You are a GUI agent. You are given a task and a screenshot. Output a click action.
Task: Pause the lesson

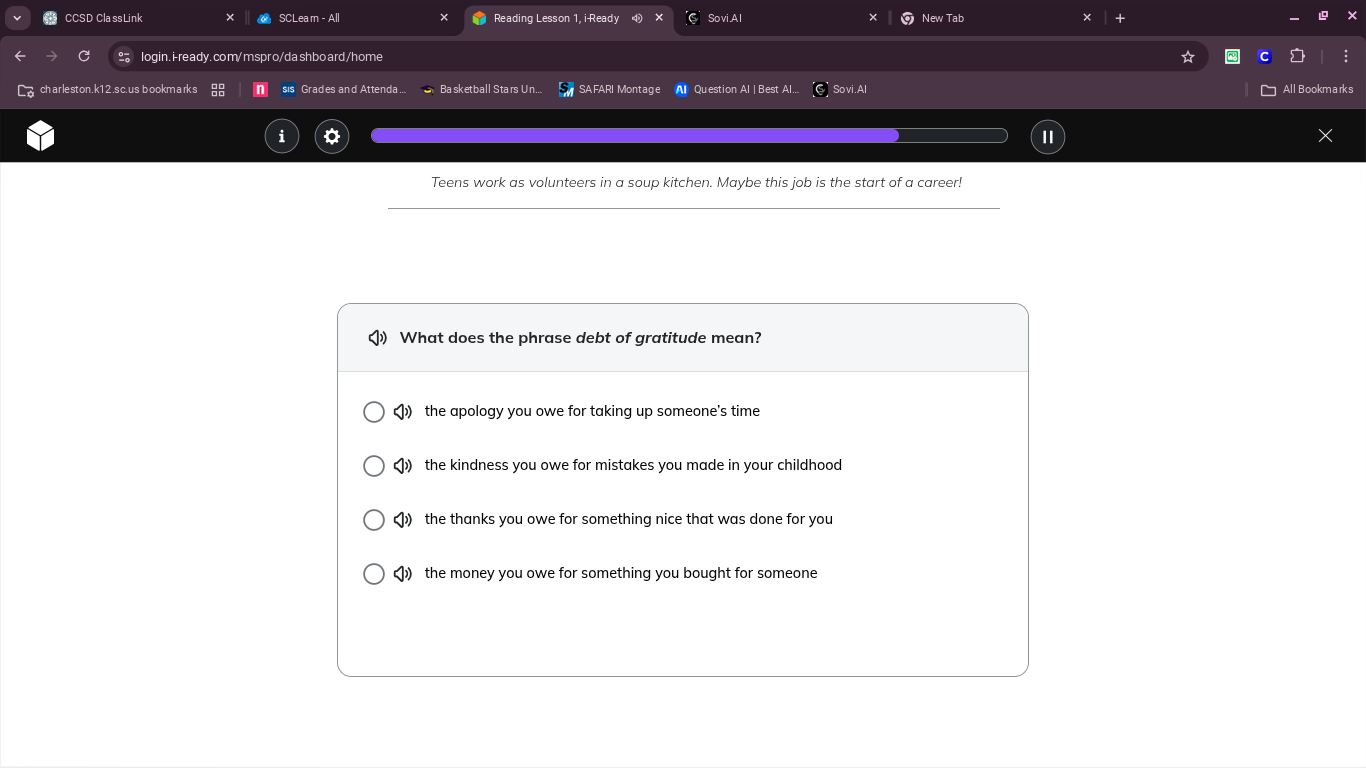pyautogui.click(x=1048, y=136)
